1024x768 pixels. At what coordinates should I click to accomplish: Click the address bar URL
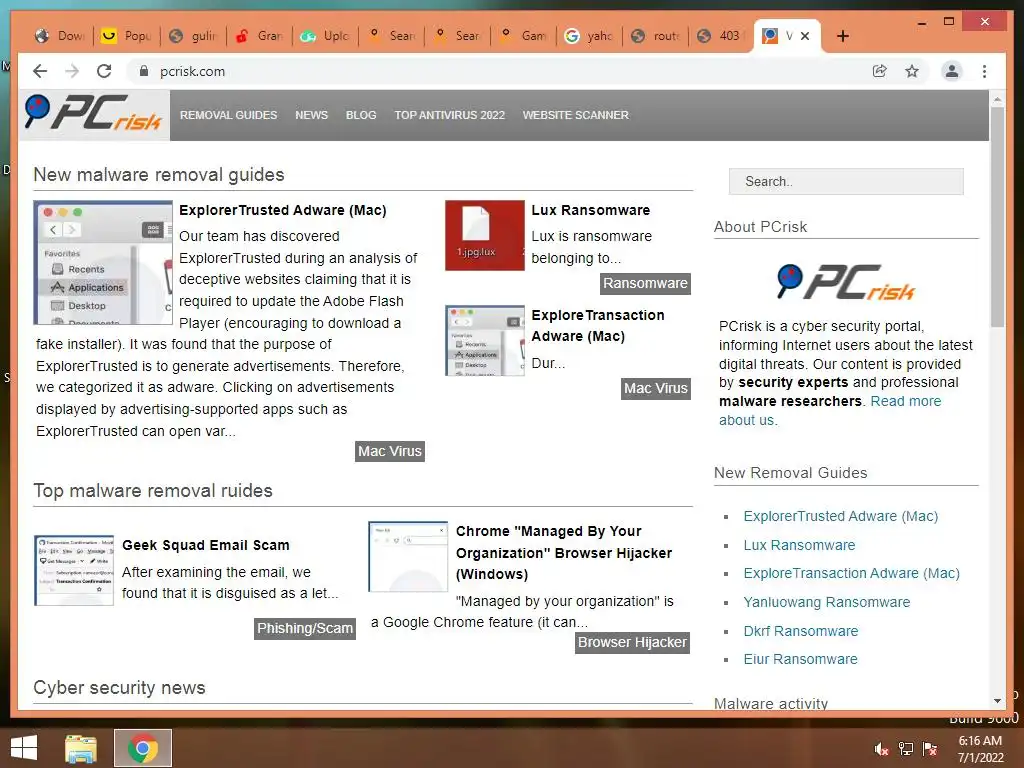click(x=193, y=71)
